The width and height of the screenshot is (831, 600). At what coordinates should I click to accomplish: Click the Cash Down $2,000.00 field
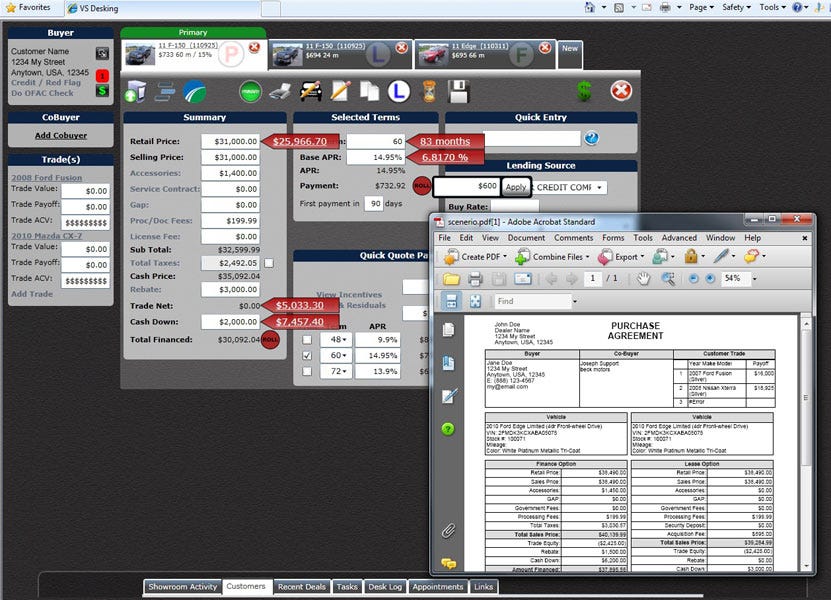click(x=231, y=322)
